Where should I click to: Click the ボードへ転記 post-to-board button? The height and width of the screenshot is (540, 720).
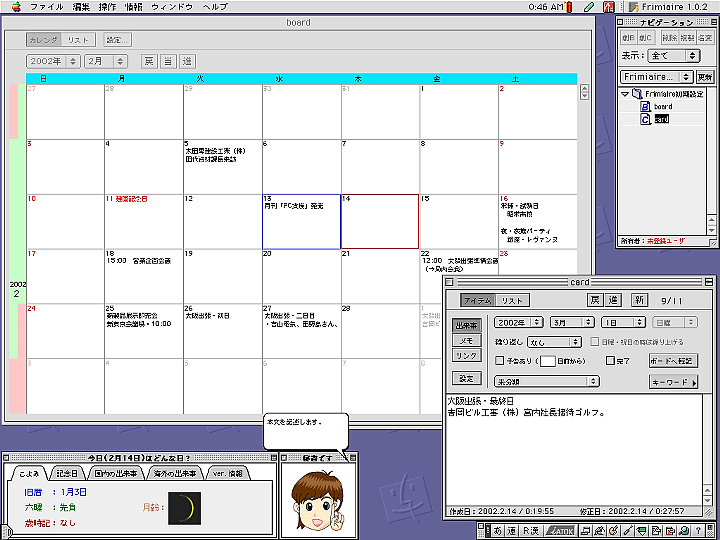[x=673, y=360]
